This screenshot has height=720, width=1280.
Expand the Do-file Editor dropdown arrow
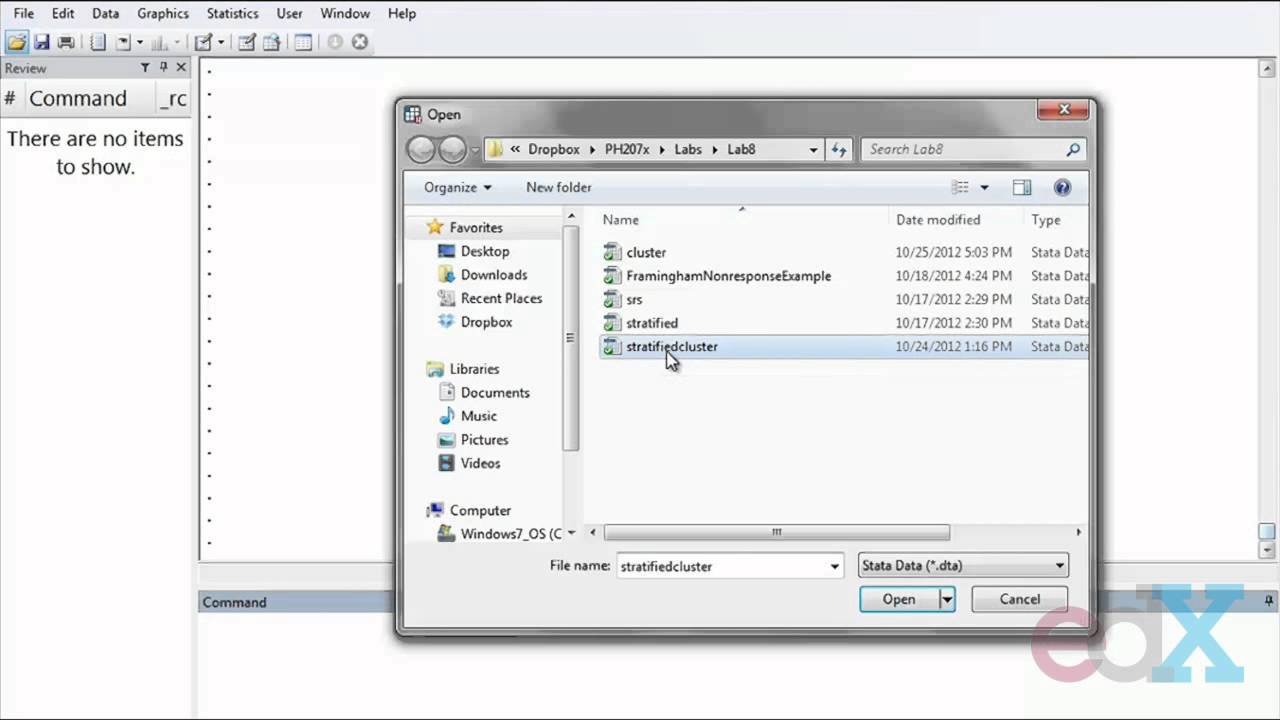pyautogui.click(x=221, y=42)
